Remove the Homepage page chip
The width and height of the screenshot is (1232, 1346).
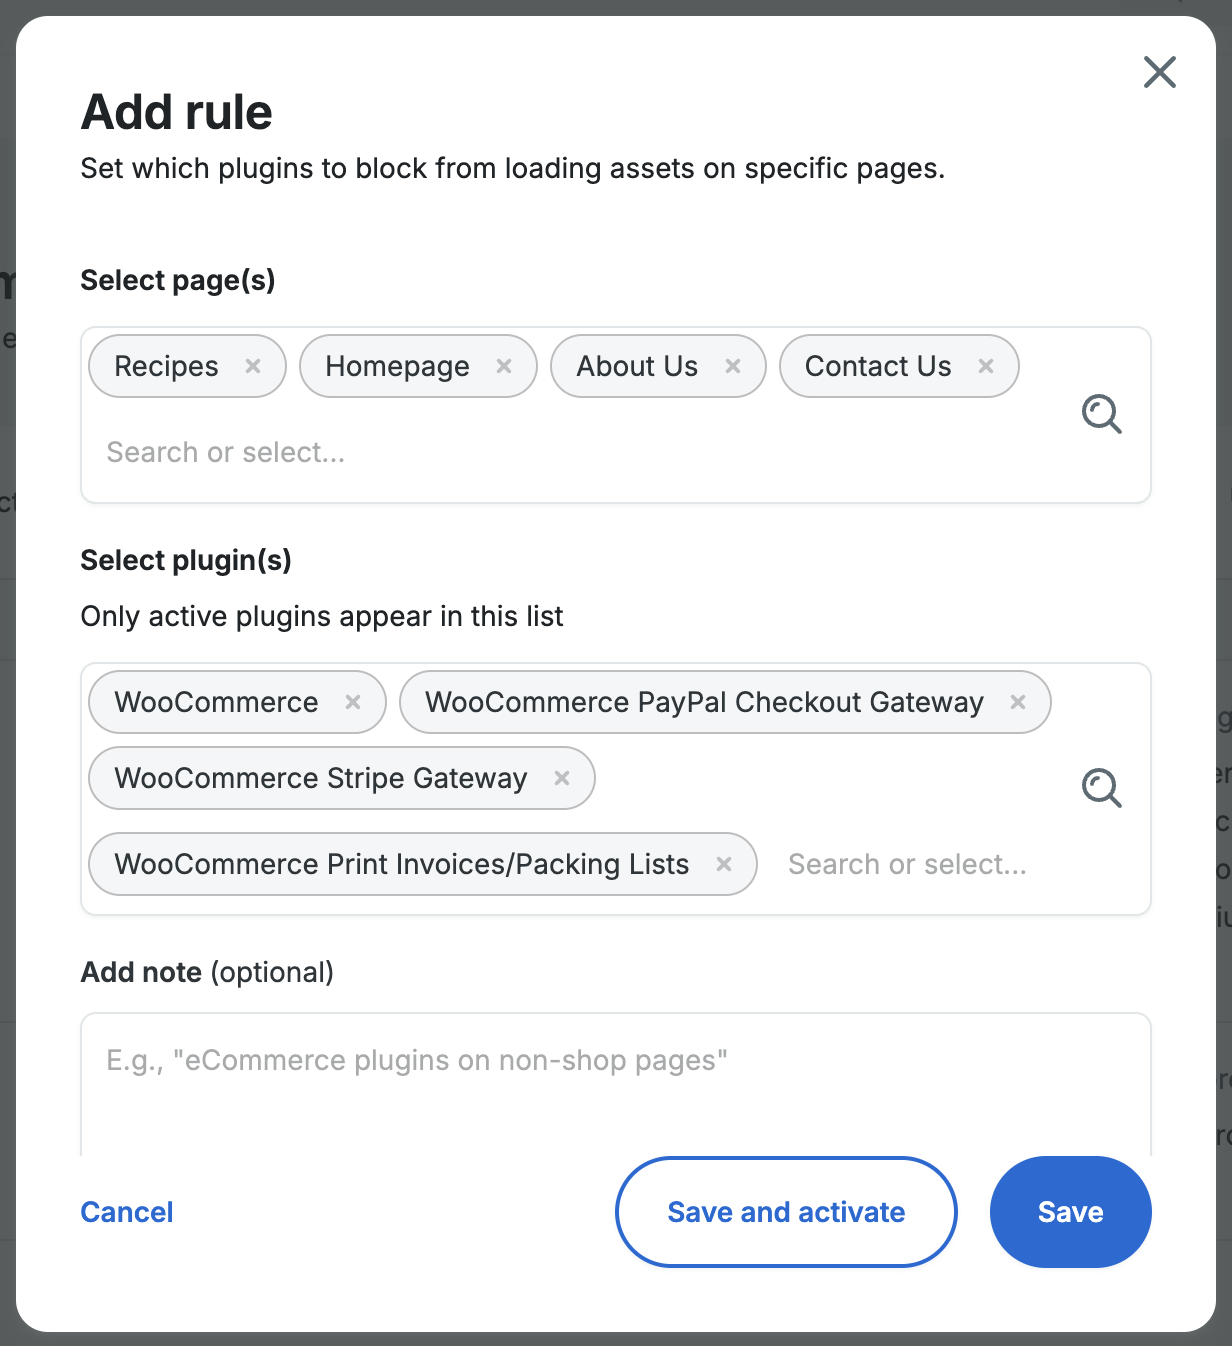(504, 366)
